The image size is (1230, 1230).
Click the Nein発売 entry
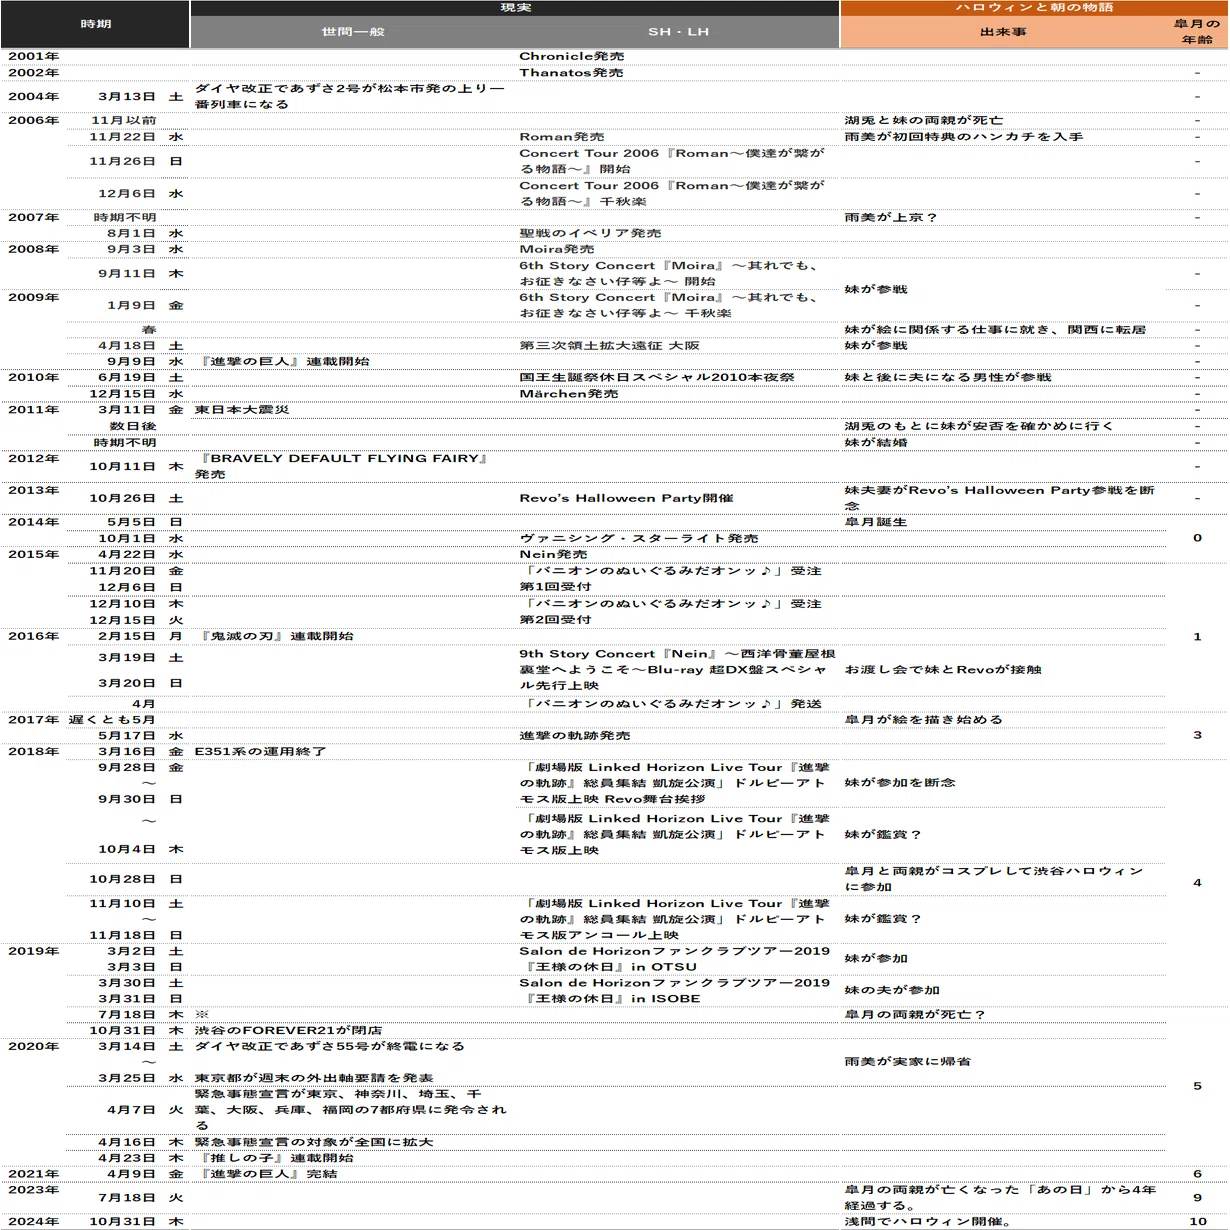pos(553,555)
